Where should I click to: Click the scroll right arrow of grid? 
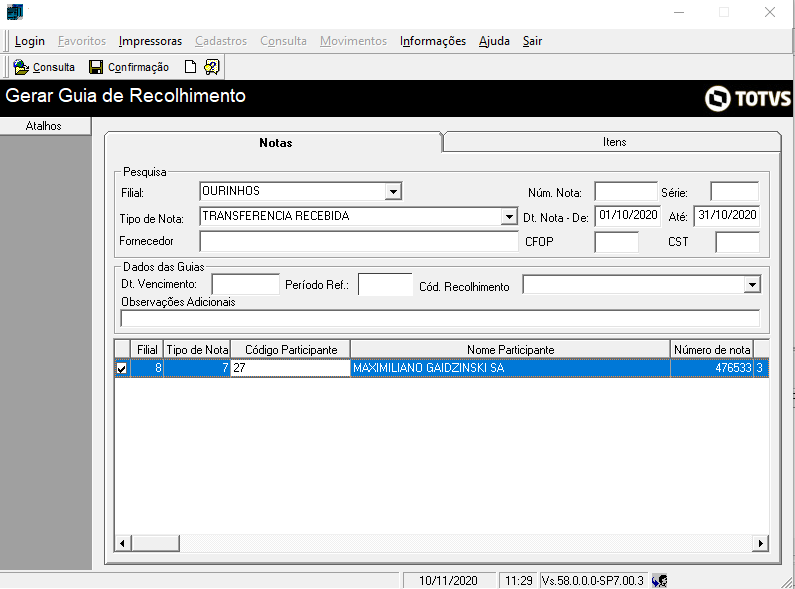[760, 543]
